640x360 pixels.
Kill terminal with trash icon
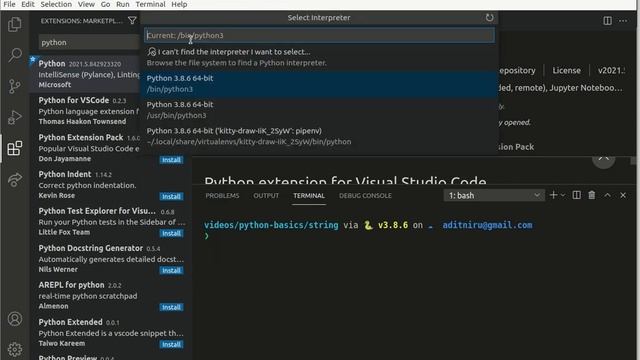(592, 195)
